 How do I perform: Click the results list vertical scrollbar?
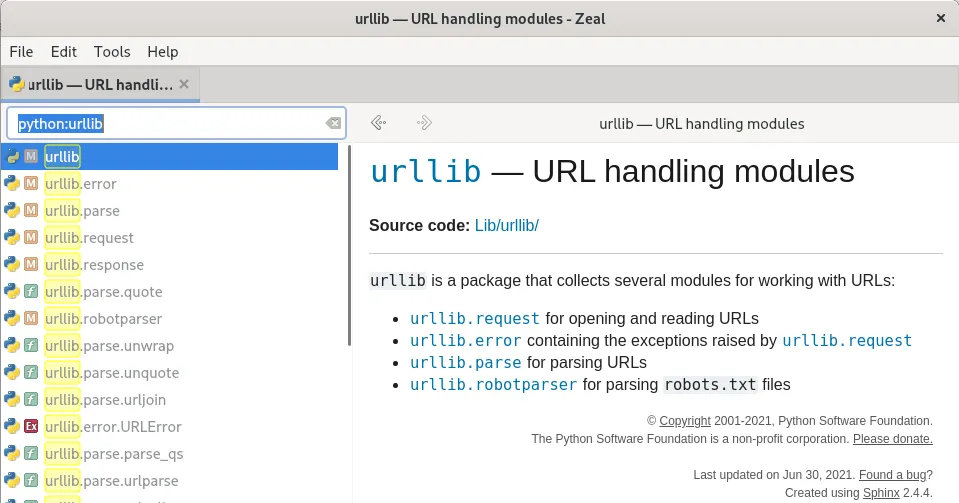click(x=349, y=245)
